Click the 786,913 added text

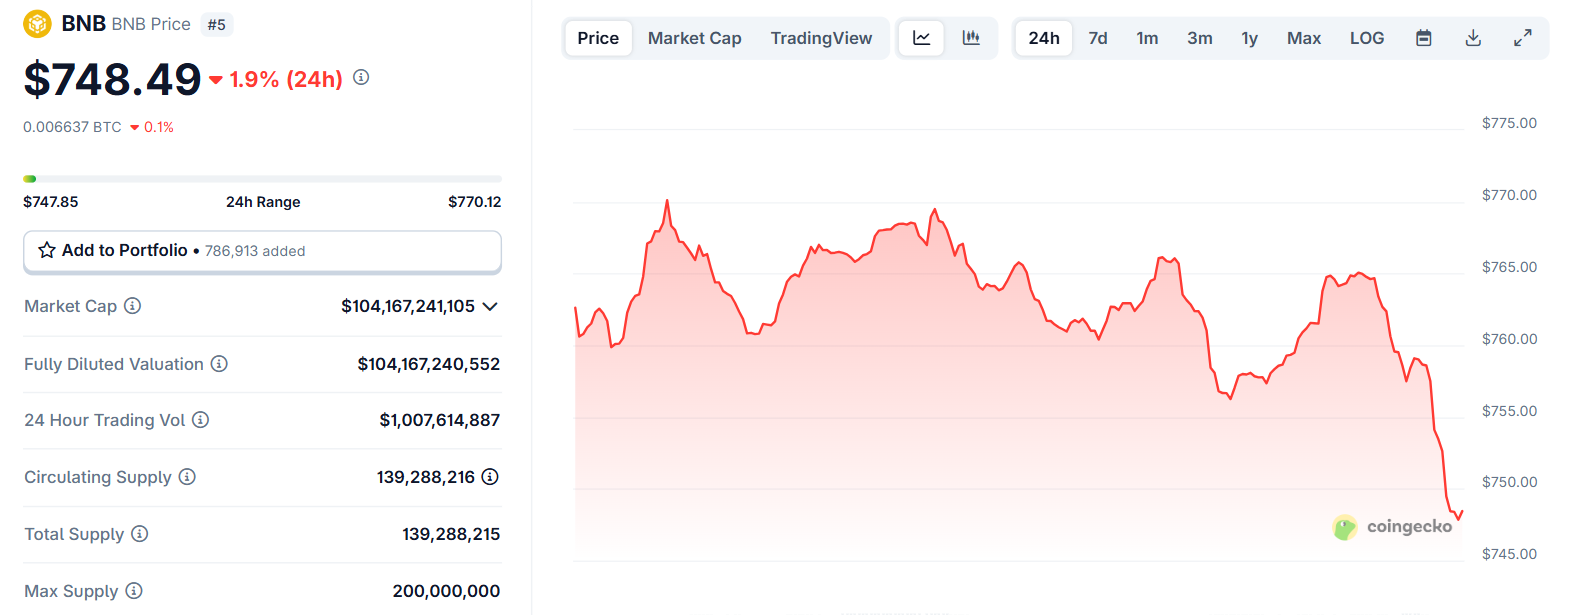(255, 251)
